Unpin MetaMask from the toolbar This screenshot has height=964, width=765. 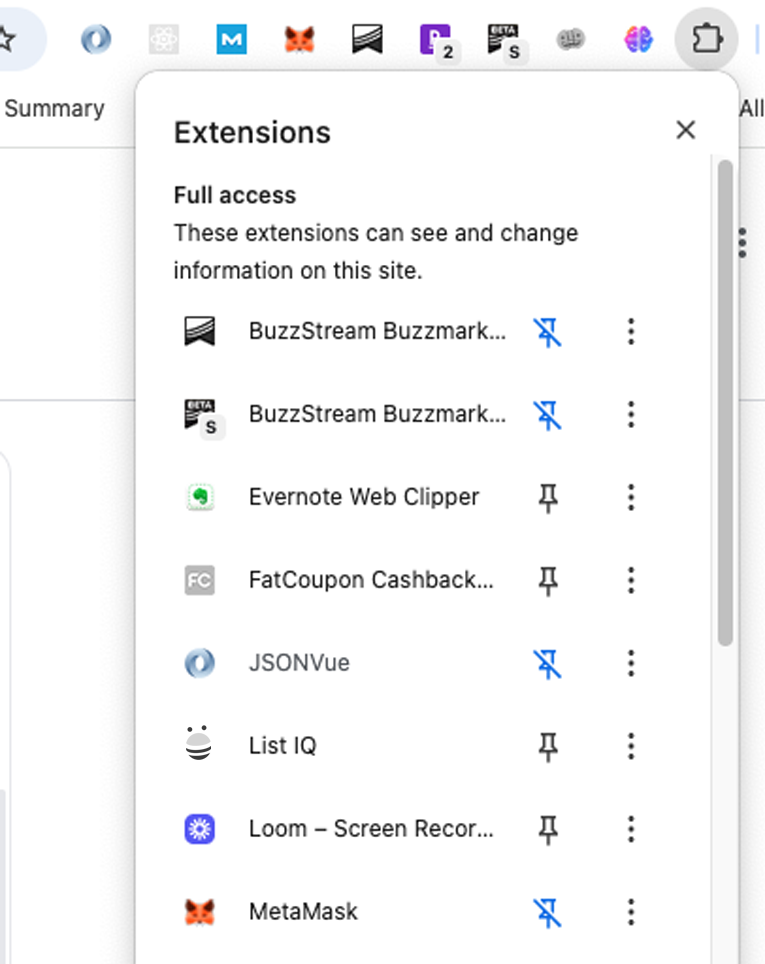coord(547,912)
